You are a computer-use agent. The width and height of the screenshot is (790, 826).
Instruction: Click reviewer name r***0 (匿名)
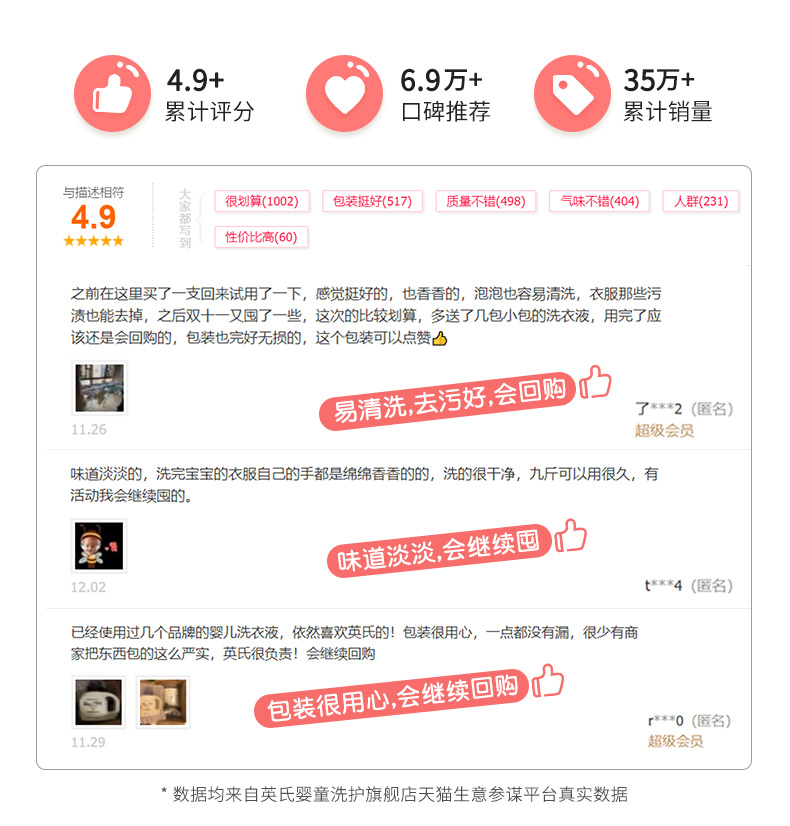(689, 721)
